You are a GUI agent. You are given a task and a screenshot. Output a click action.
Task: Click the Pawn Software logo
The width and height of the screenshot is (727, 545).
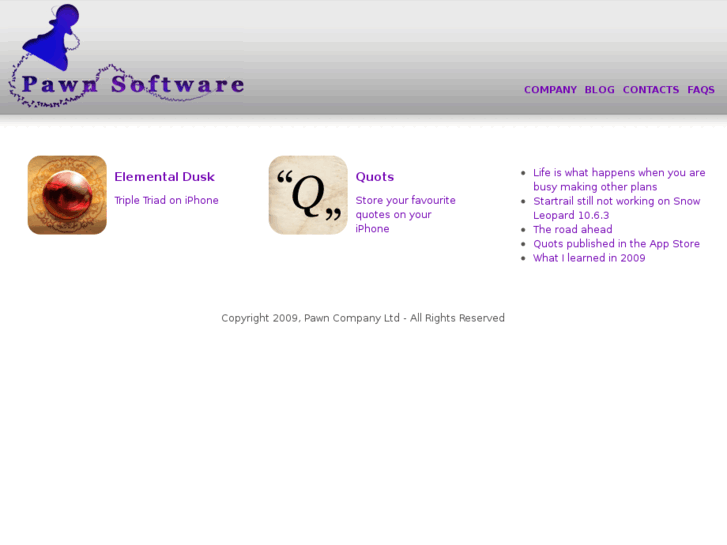126,56
